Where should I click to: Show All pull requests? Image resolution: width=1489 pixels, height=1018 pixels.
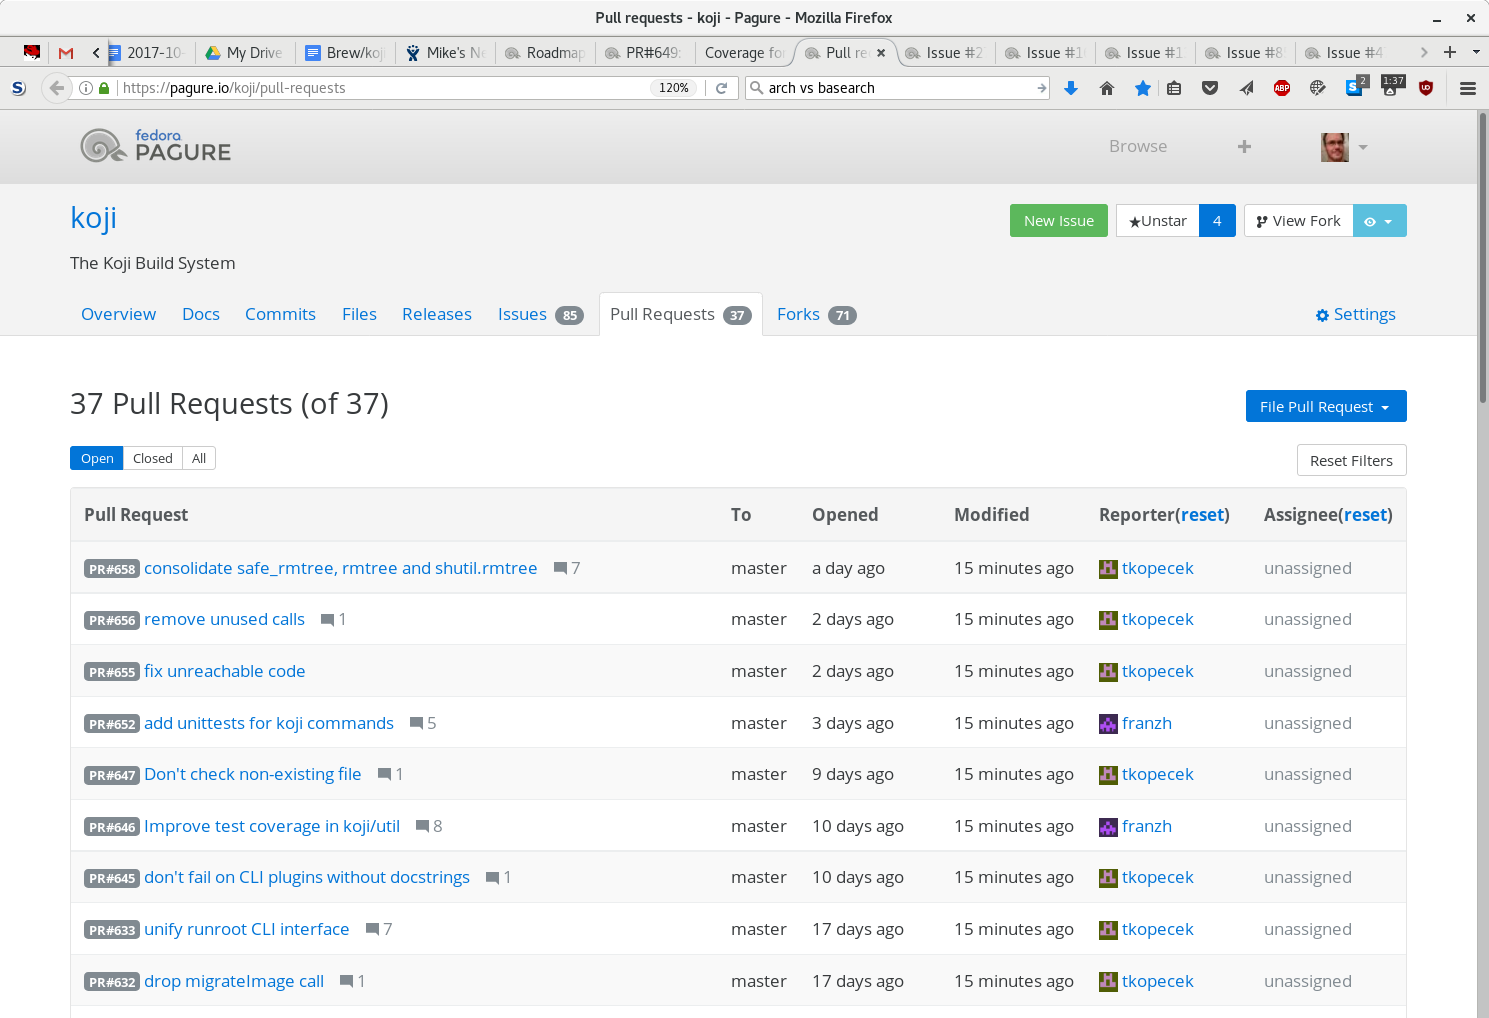[199, 458]
